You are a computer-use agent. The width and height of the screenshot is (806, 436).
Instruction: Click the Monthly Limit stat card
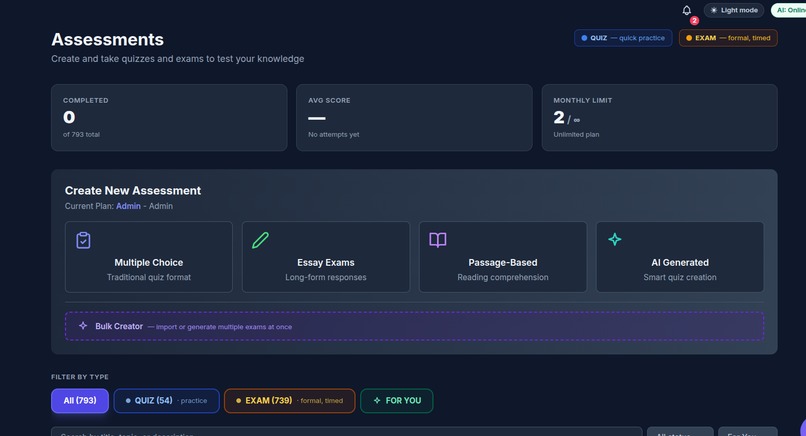pyautogui.click(x=660, y=118)
